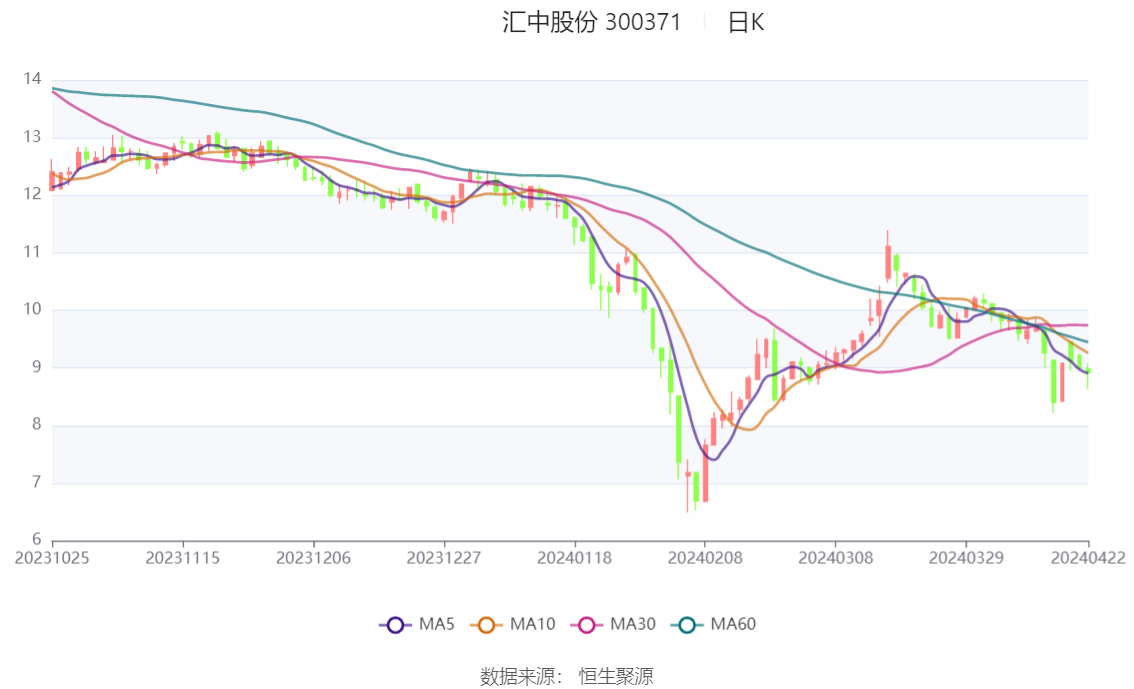Click the y-axis value 6 label

tap(36, 541)
